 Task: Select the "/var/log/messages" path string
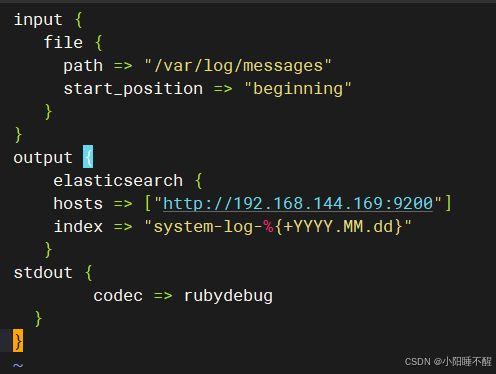pyautogui.click(x=238, y=66)
